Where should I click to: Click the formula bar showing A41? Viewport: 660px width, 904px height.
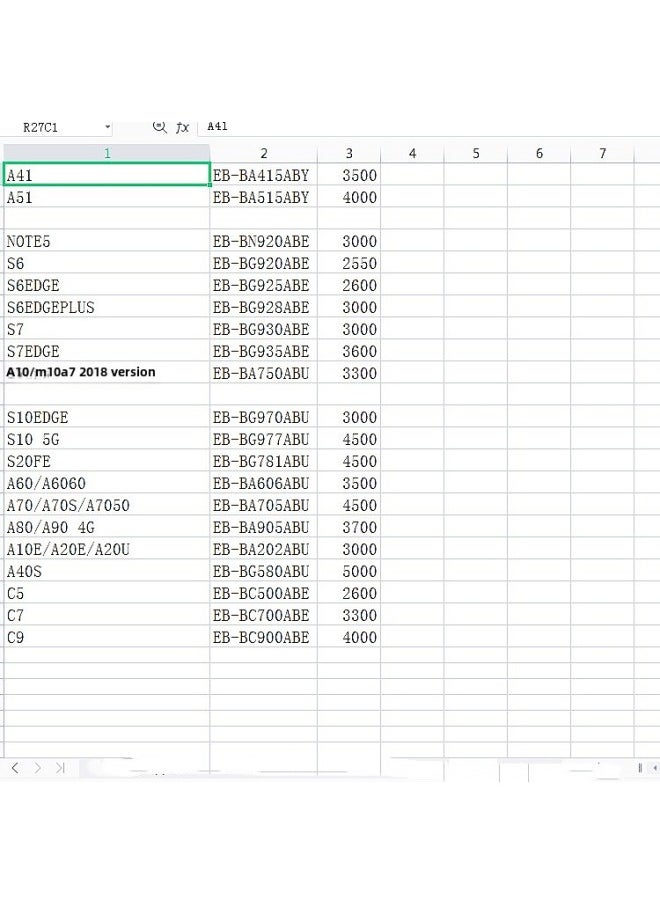[428, 127]
